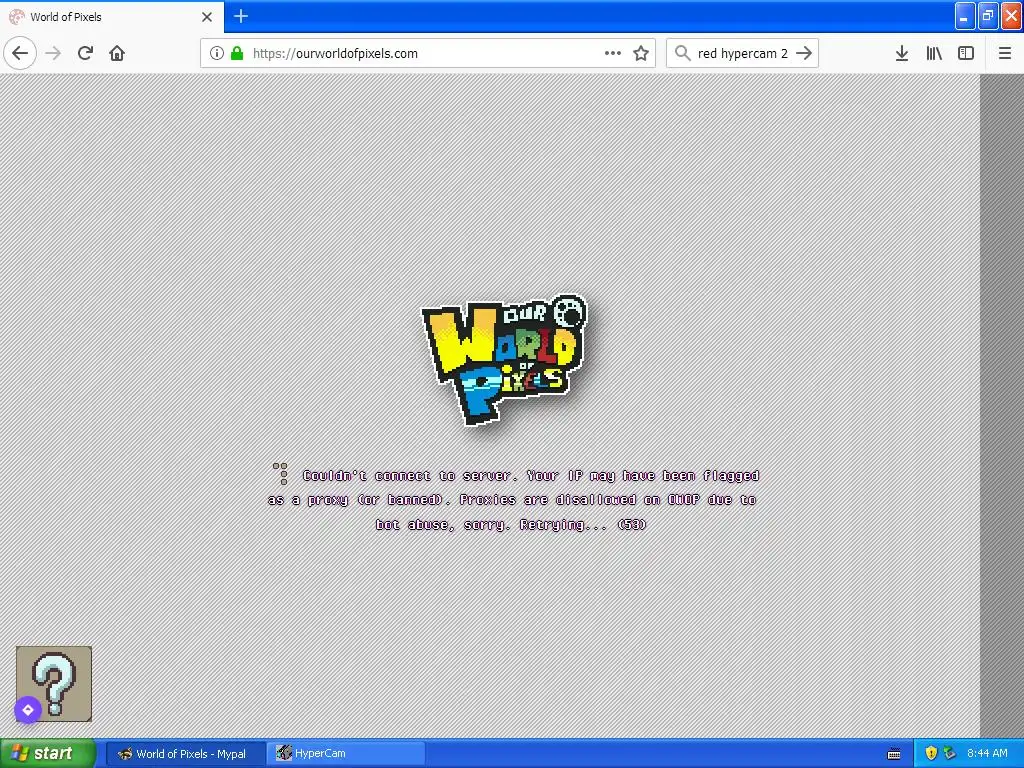This screenshot has width=1024, height=768.
Task: Go back to previous page
Action: click(20, 53)
